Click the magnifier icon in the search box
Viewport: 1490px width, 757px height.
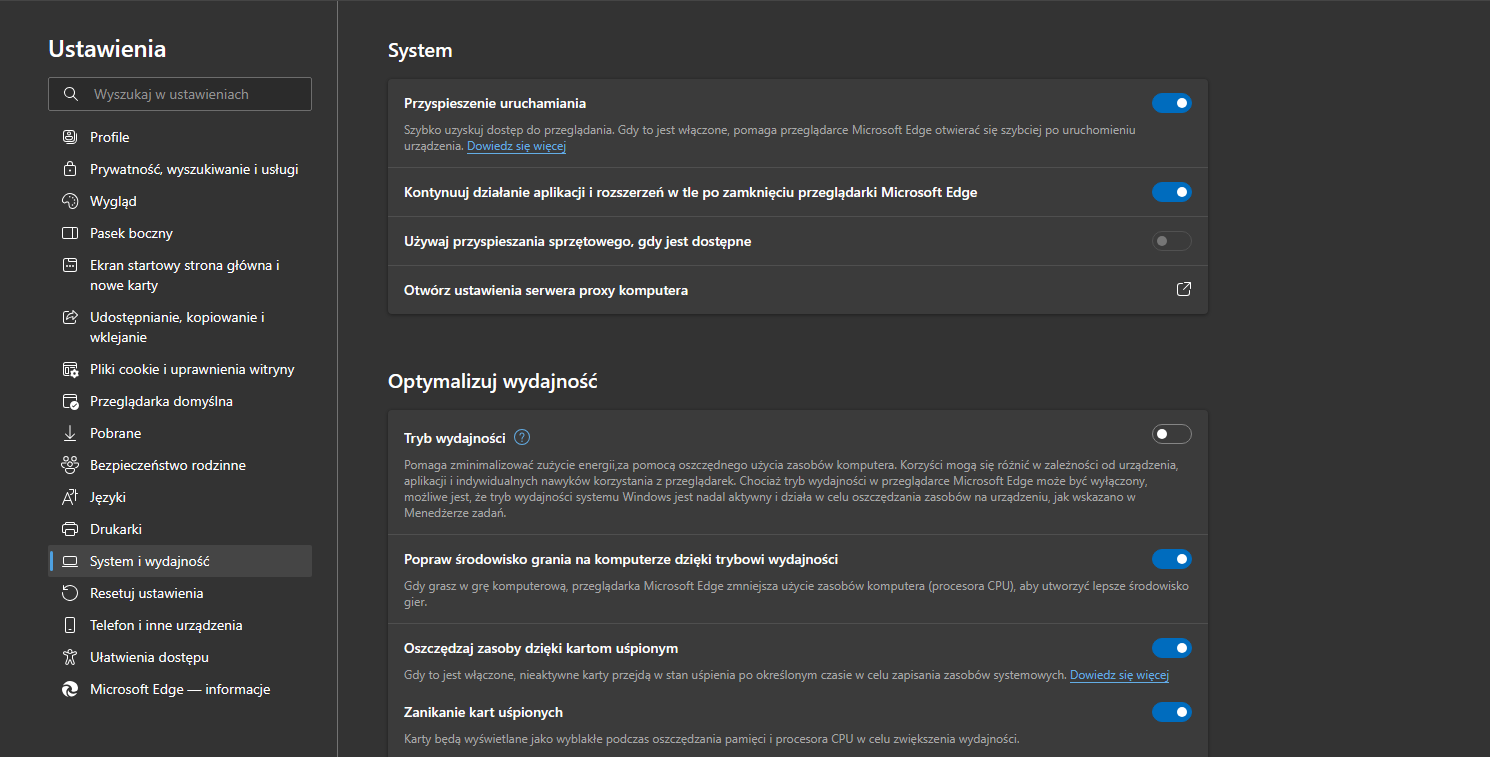[x=70, y=94]
